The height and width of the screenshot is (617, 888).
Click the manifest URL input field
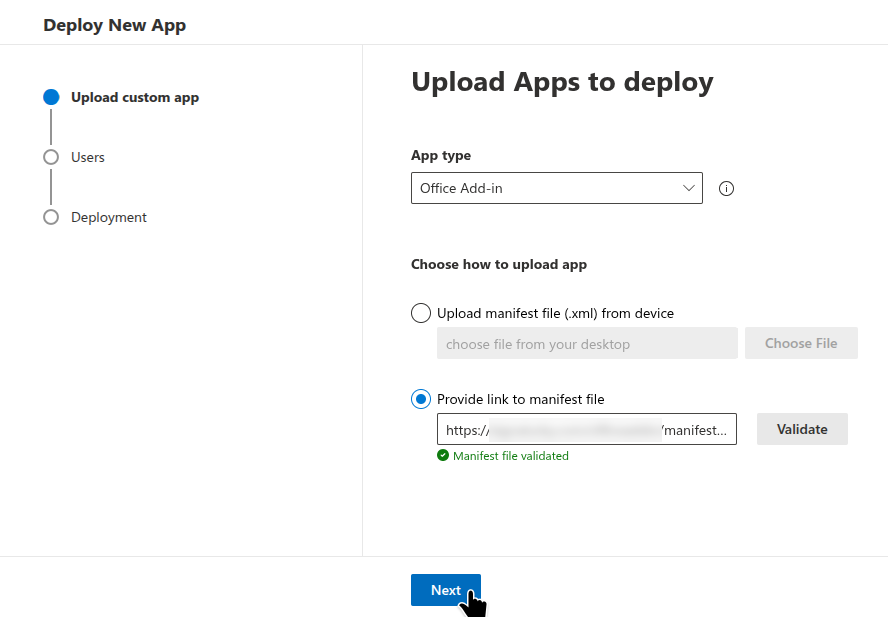click(587, 429)
